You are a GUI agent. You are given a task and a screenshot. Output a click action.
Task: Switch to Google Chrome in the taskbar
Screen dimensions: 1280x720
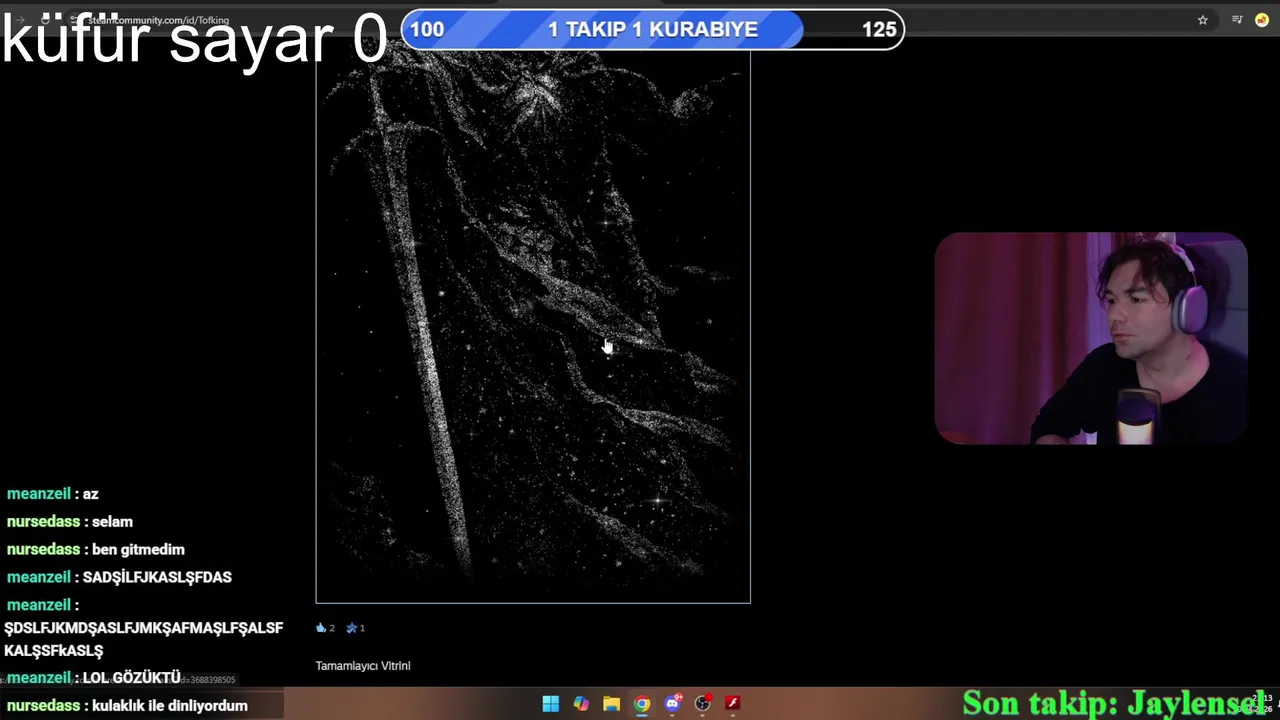tap(642, 704)
